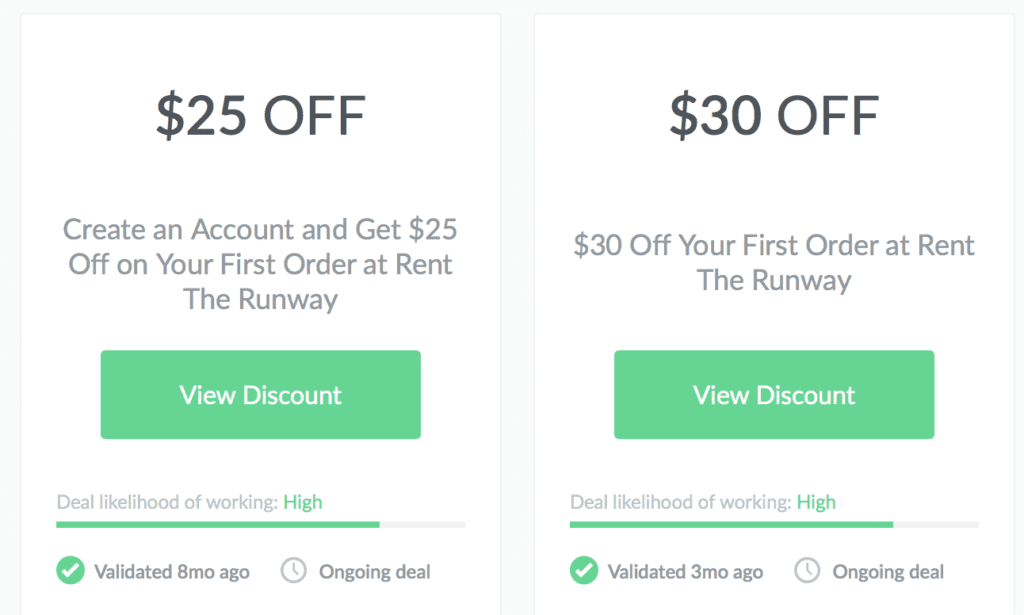
Task: Click the "$30 Off Your First Order" description
Action: 774,263
